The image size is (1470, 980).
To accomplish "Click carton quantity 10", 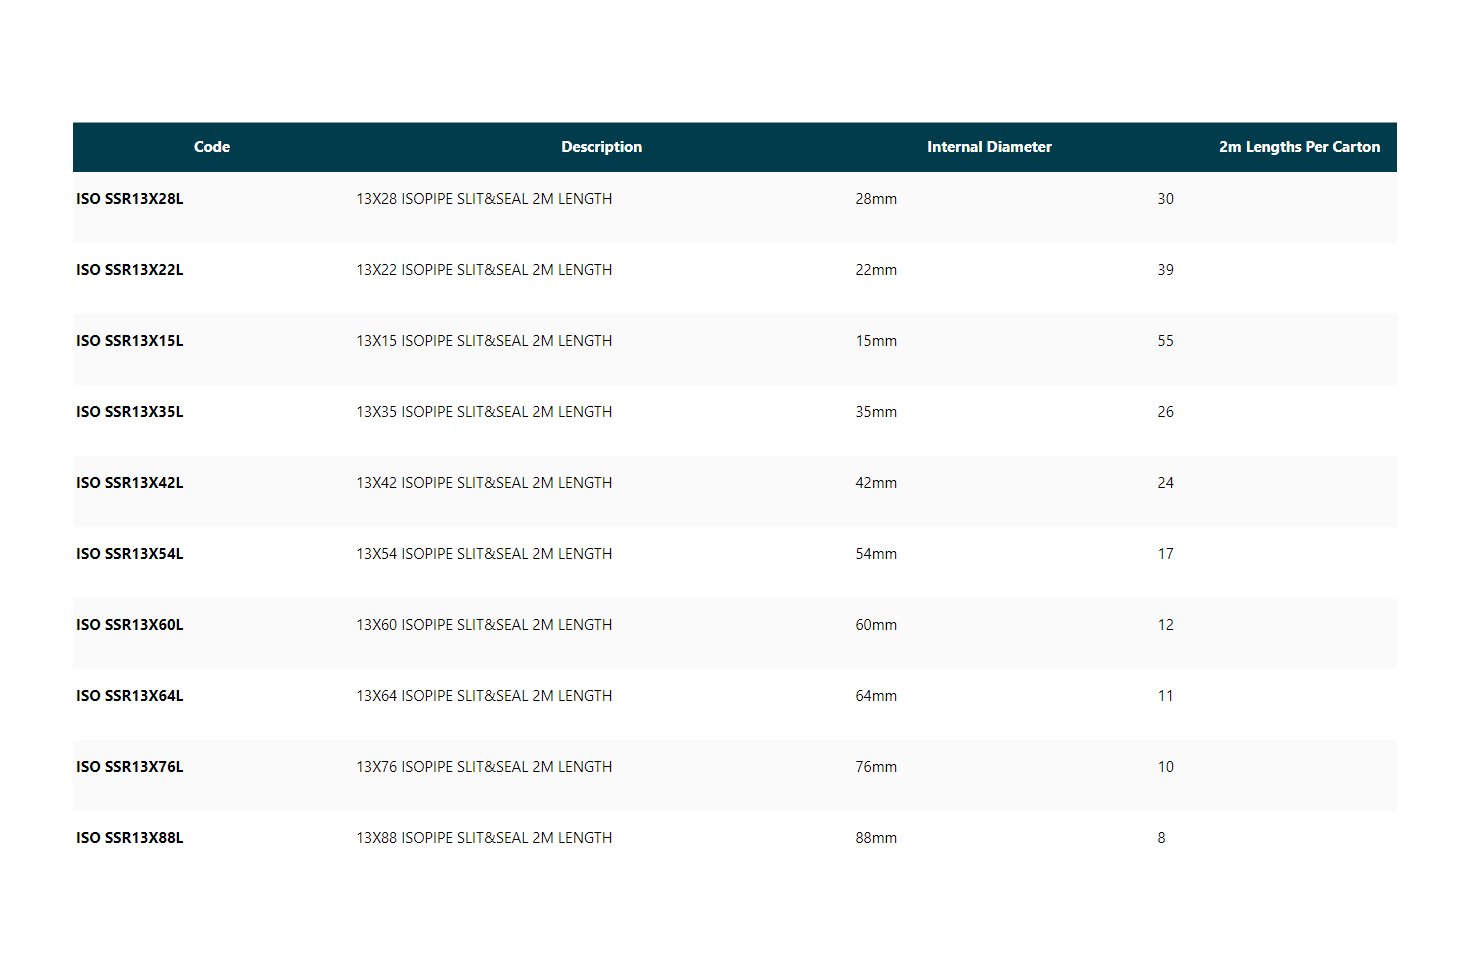I will coord(1166,767).
